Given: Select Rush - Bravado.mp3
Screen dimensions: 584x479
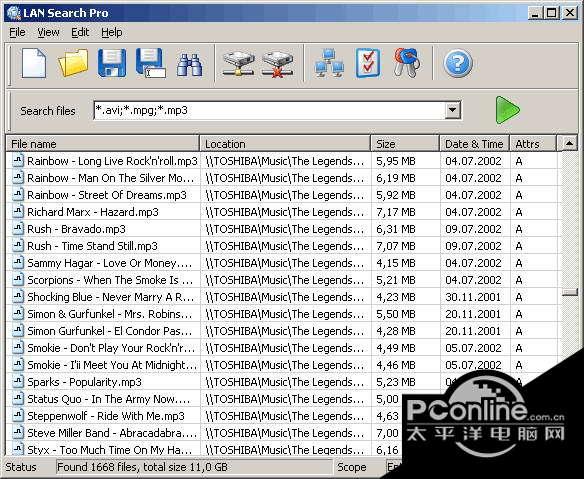Looking at the screenshot, I should coord(76,229).
